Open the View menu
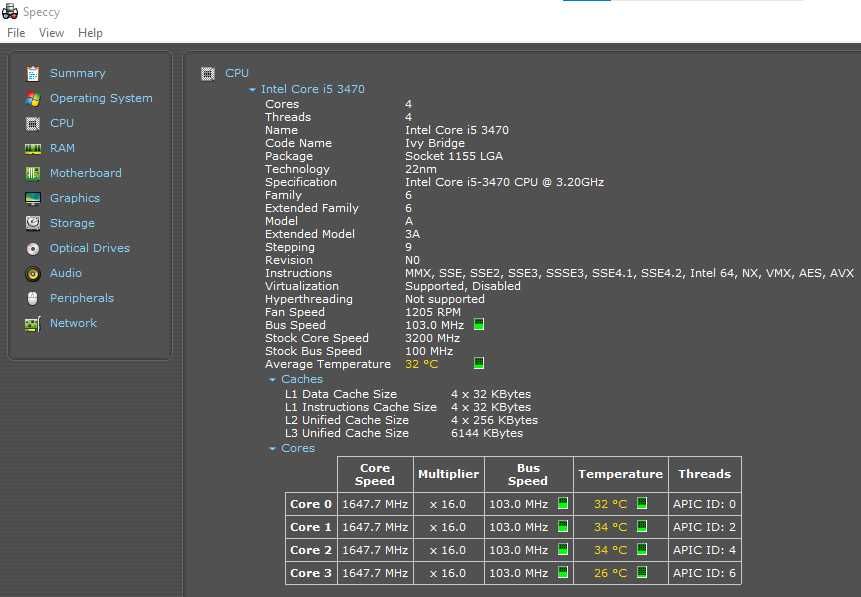Screen dimensions: 861x597 51,33
